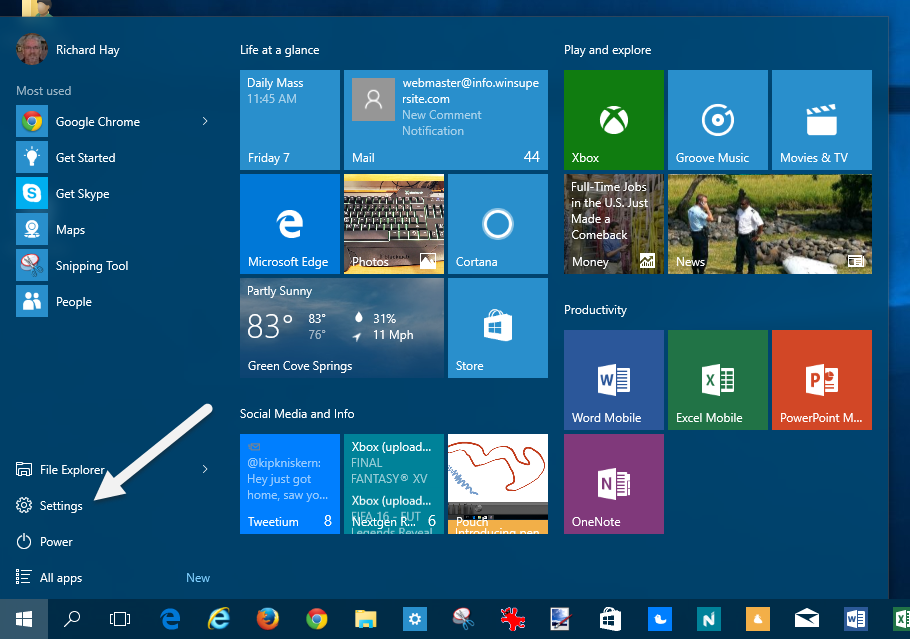Launch Microsoft Edge tile
Screen dimensions: 910x639
tap(290, 224)
